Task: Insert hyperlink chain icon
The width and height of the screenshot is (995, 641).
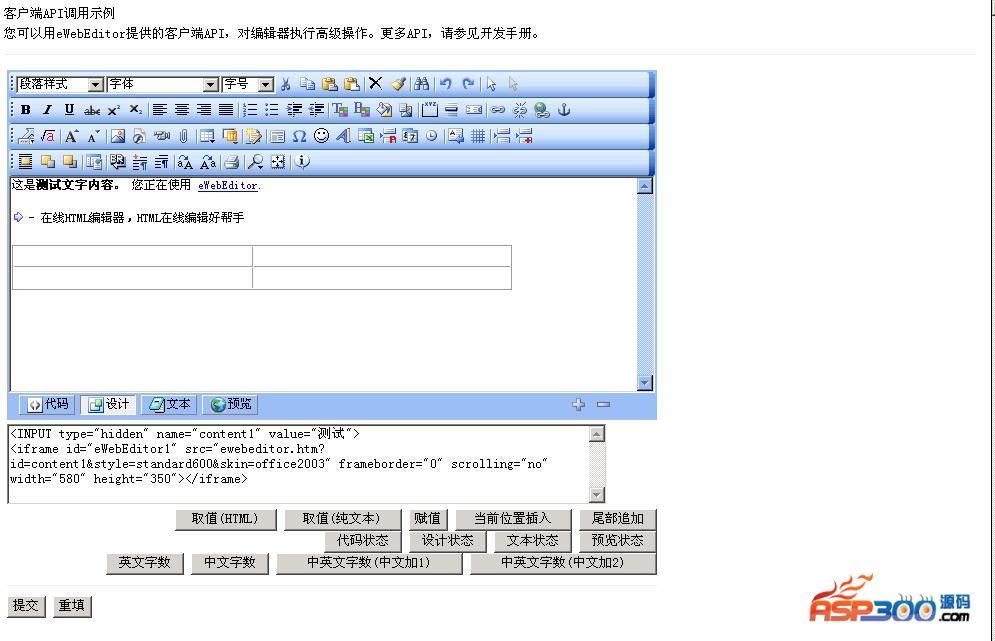Action: pos(498,110)
